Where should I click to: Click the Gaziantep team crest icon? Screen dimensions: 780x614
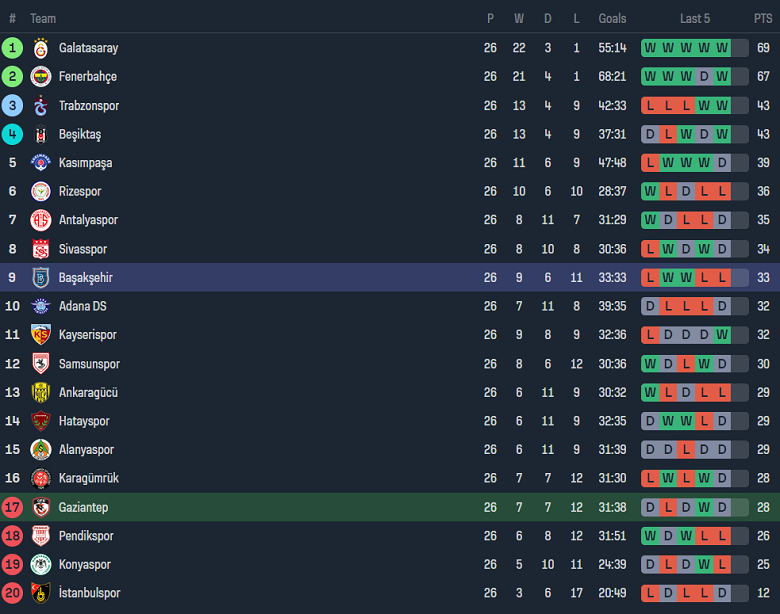pyautogui.click(x=41, y=507)
